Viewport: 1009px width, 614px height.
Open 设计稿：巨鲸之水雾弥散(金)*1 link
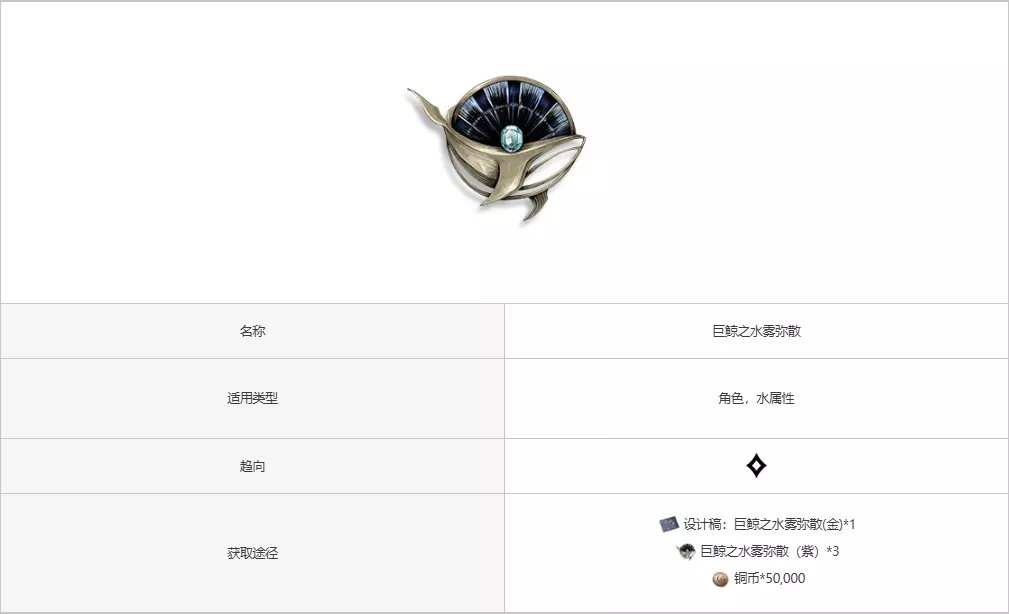770,524
